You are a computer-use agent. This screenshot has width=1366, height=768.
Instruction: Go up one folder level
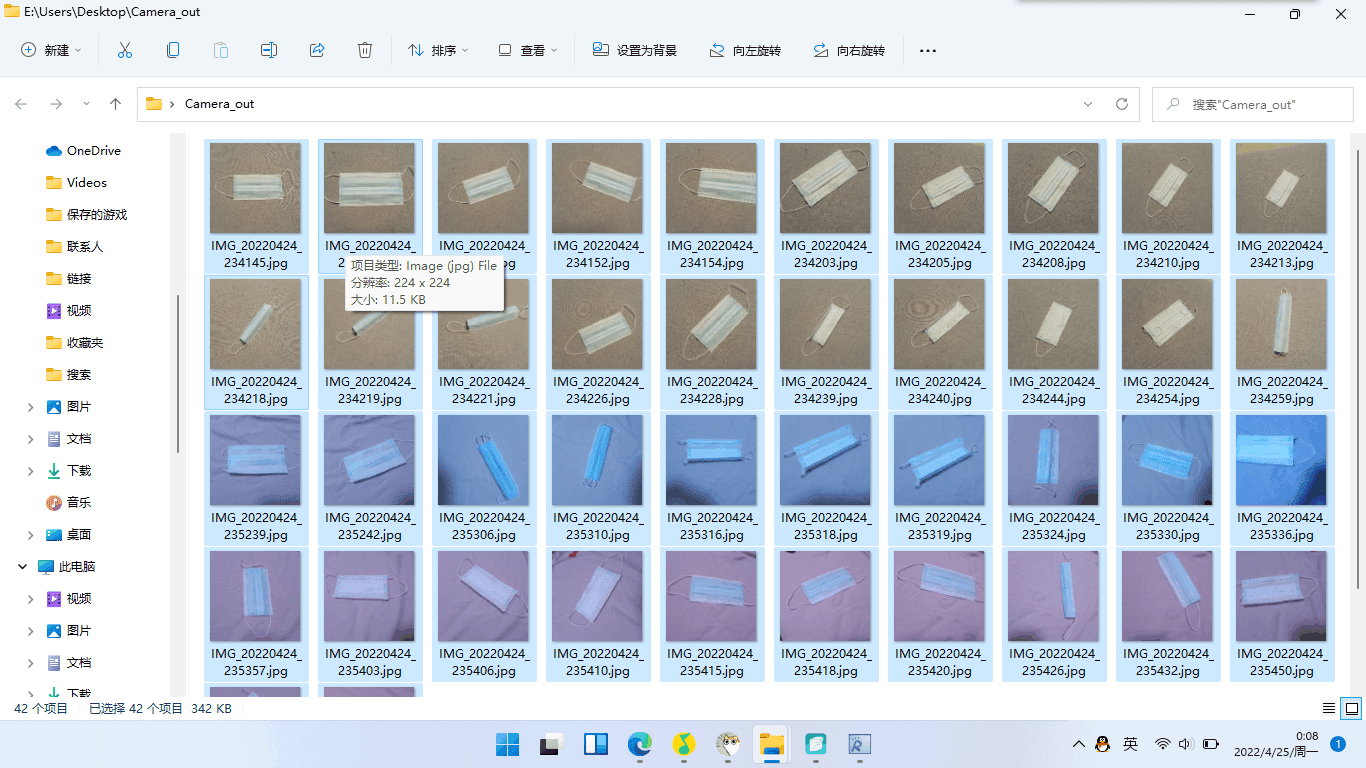point(115,104)
